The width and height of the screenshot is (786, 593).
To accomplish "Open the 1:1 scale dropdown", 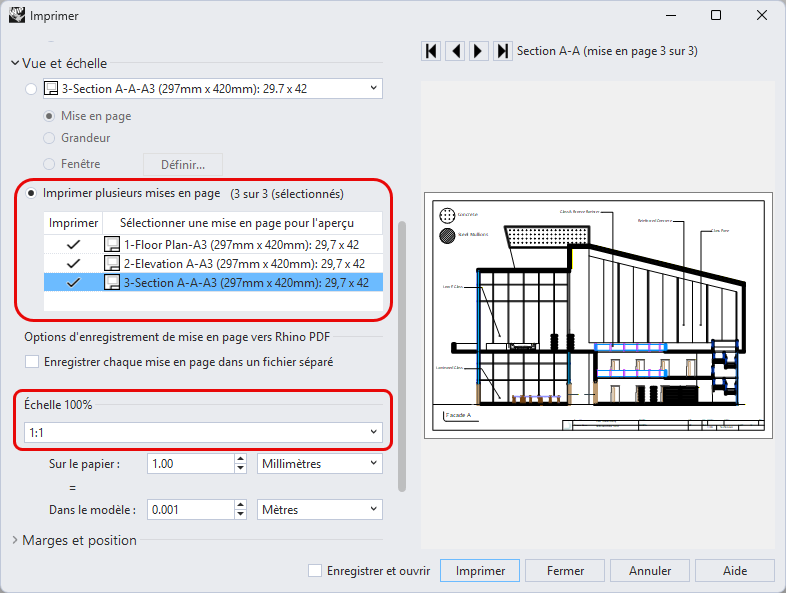I will click(x=202, y=432).
